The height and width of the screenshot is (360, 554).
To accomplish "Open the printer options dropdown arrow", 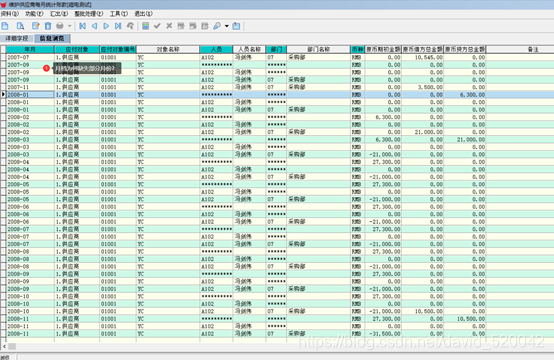I will point(70,26).
